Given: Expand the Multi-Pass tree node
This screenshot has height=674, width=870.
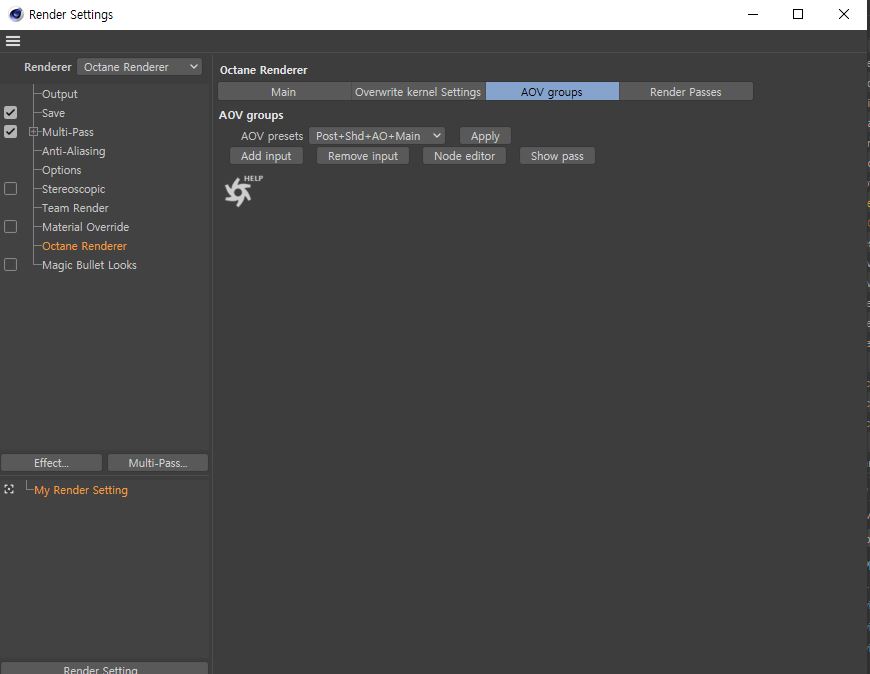Looking at the screenshot, I should pos(33,131).
